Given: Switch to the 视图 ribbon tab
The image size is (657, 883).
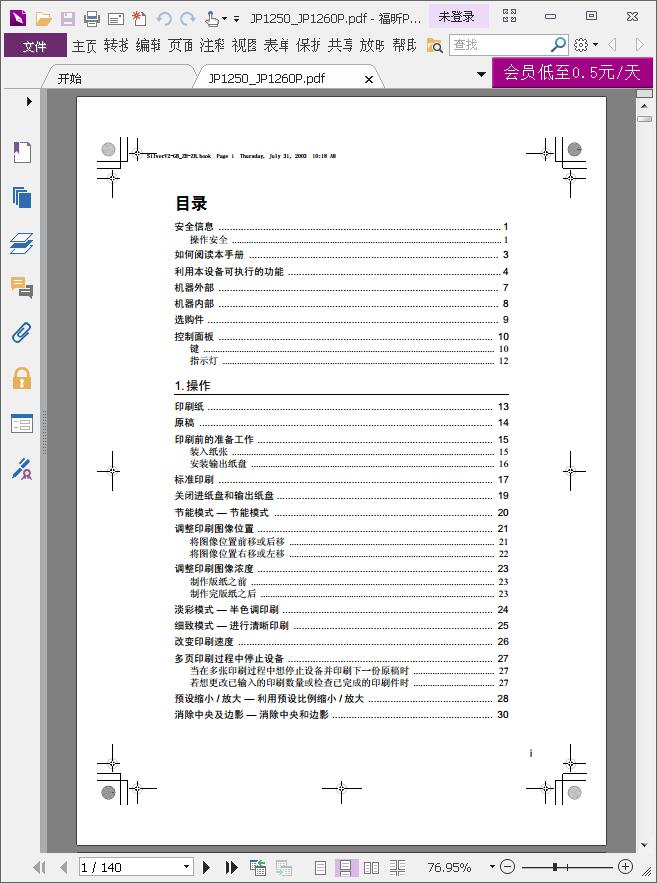Looking at the screenshot, I should (244, 45).
